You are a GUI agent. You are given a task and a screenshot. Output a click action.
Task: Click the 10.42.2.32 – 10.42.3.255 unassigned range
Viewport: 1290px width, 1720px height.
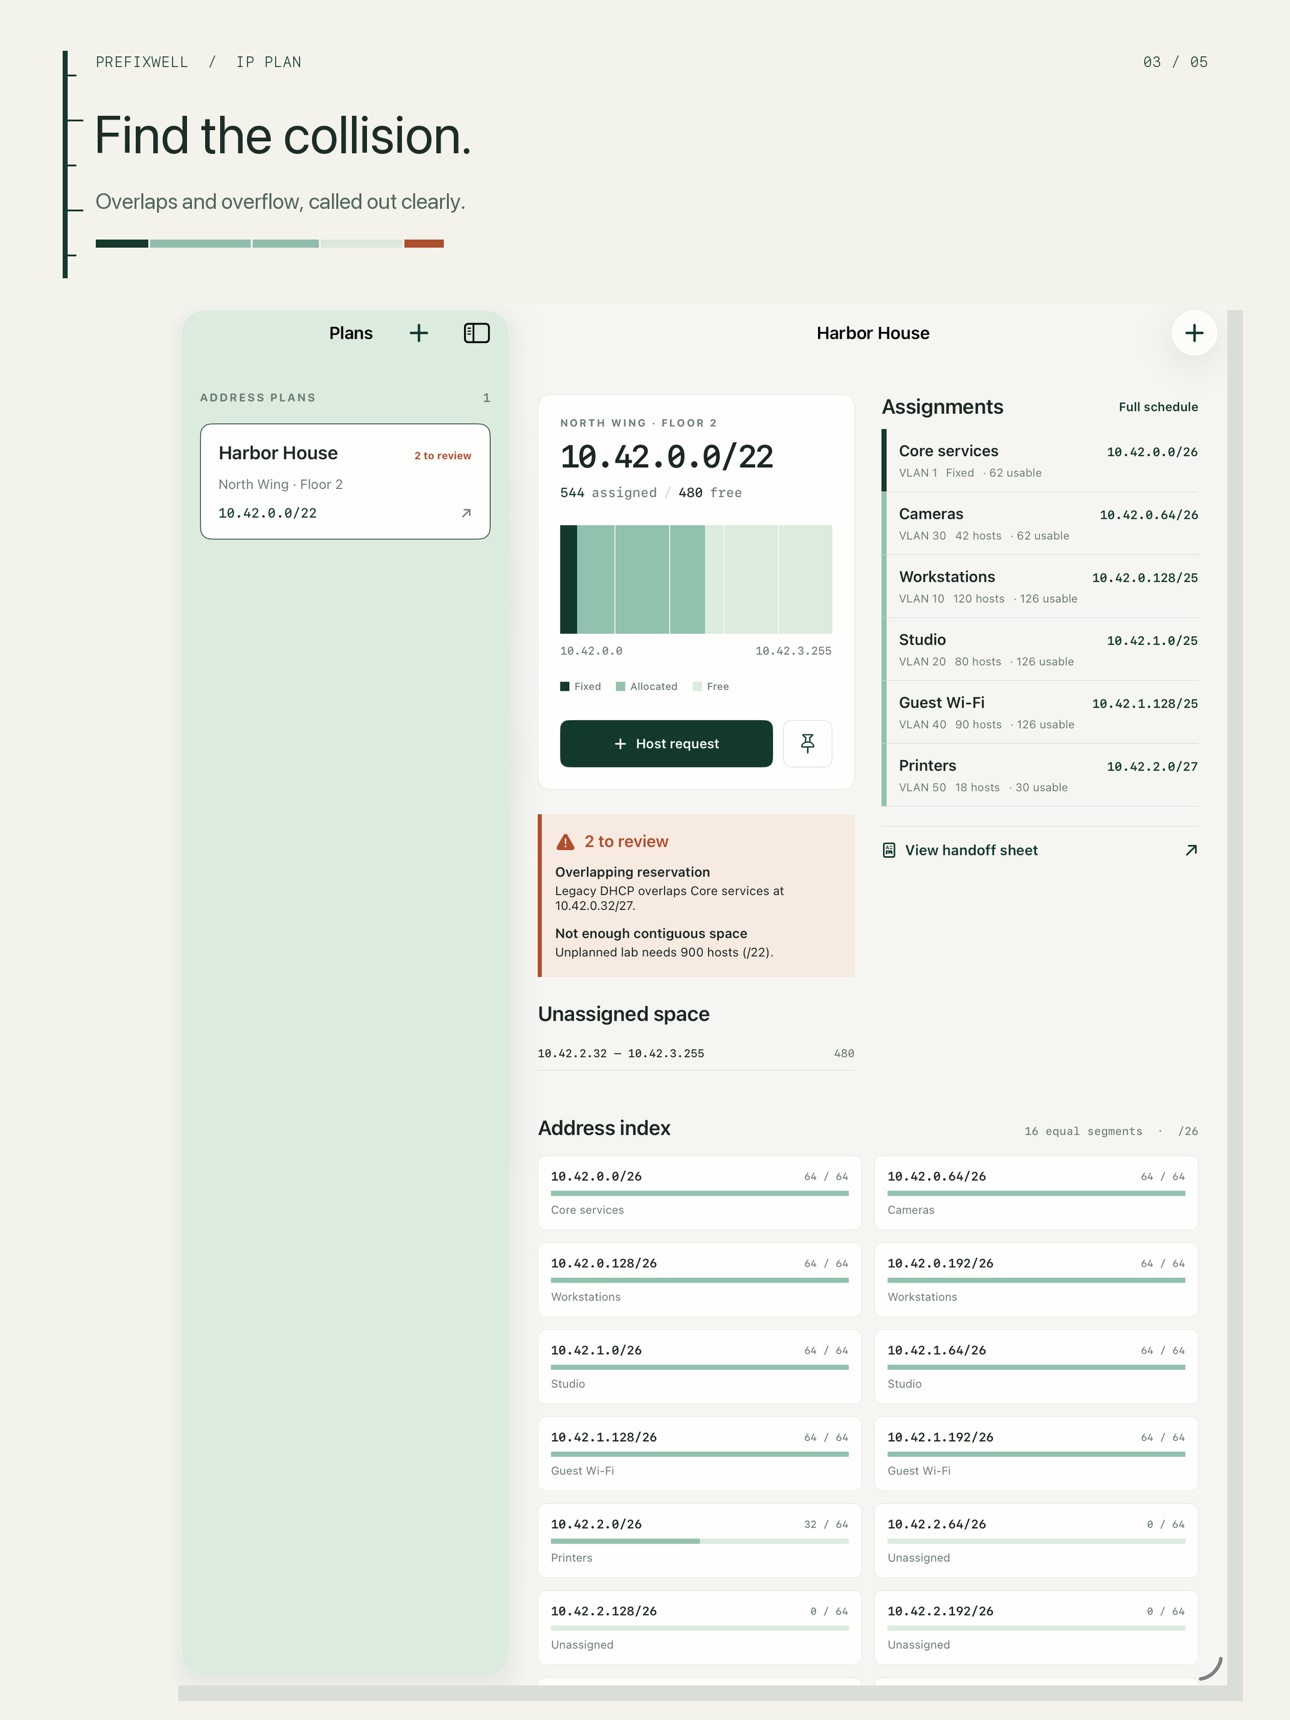(x=696, y=1054)
